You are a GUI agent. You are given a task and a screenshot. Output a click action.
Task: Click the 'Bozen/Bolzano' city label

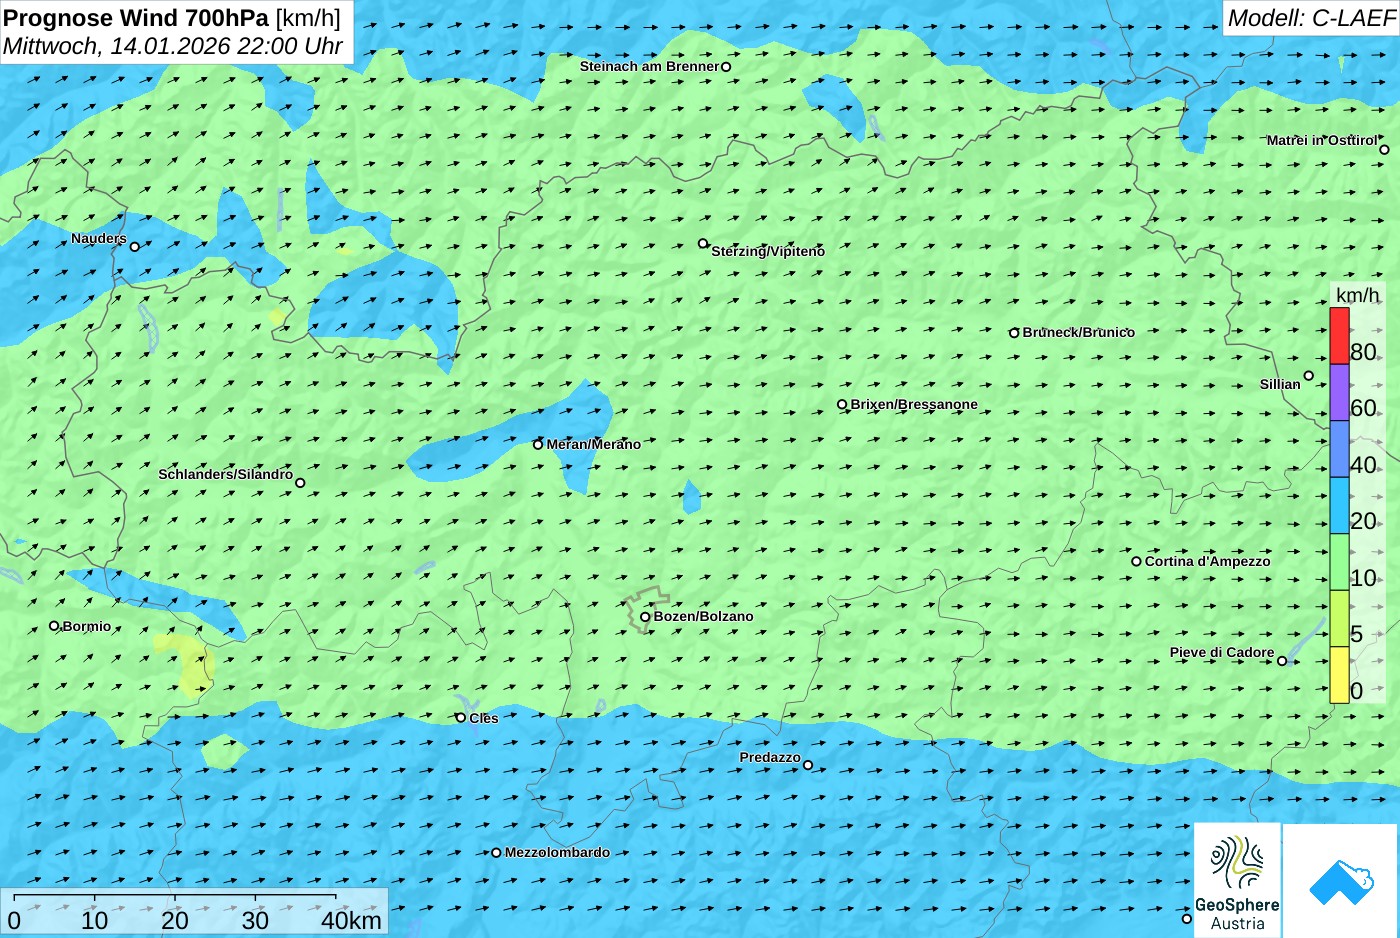click(x=704, y=616)
